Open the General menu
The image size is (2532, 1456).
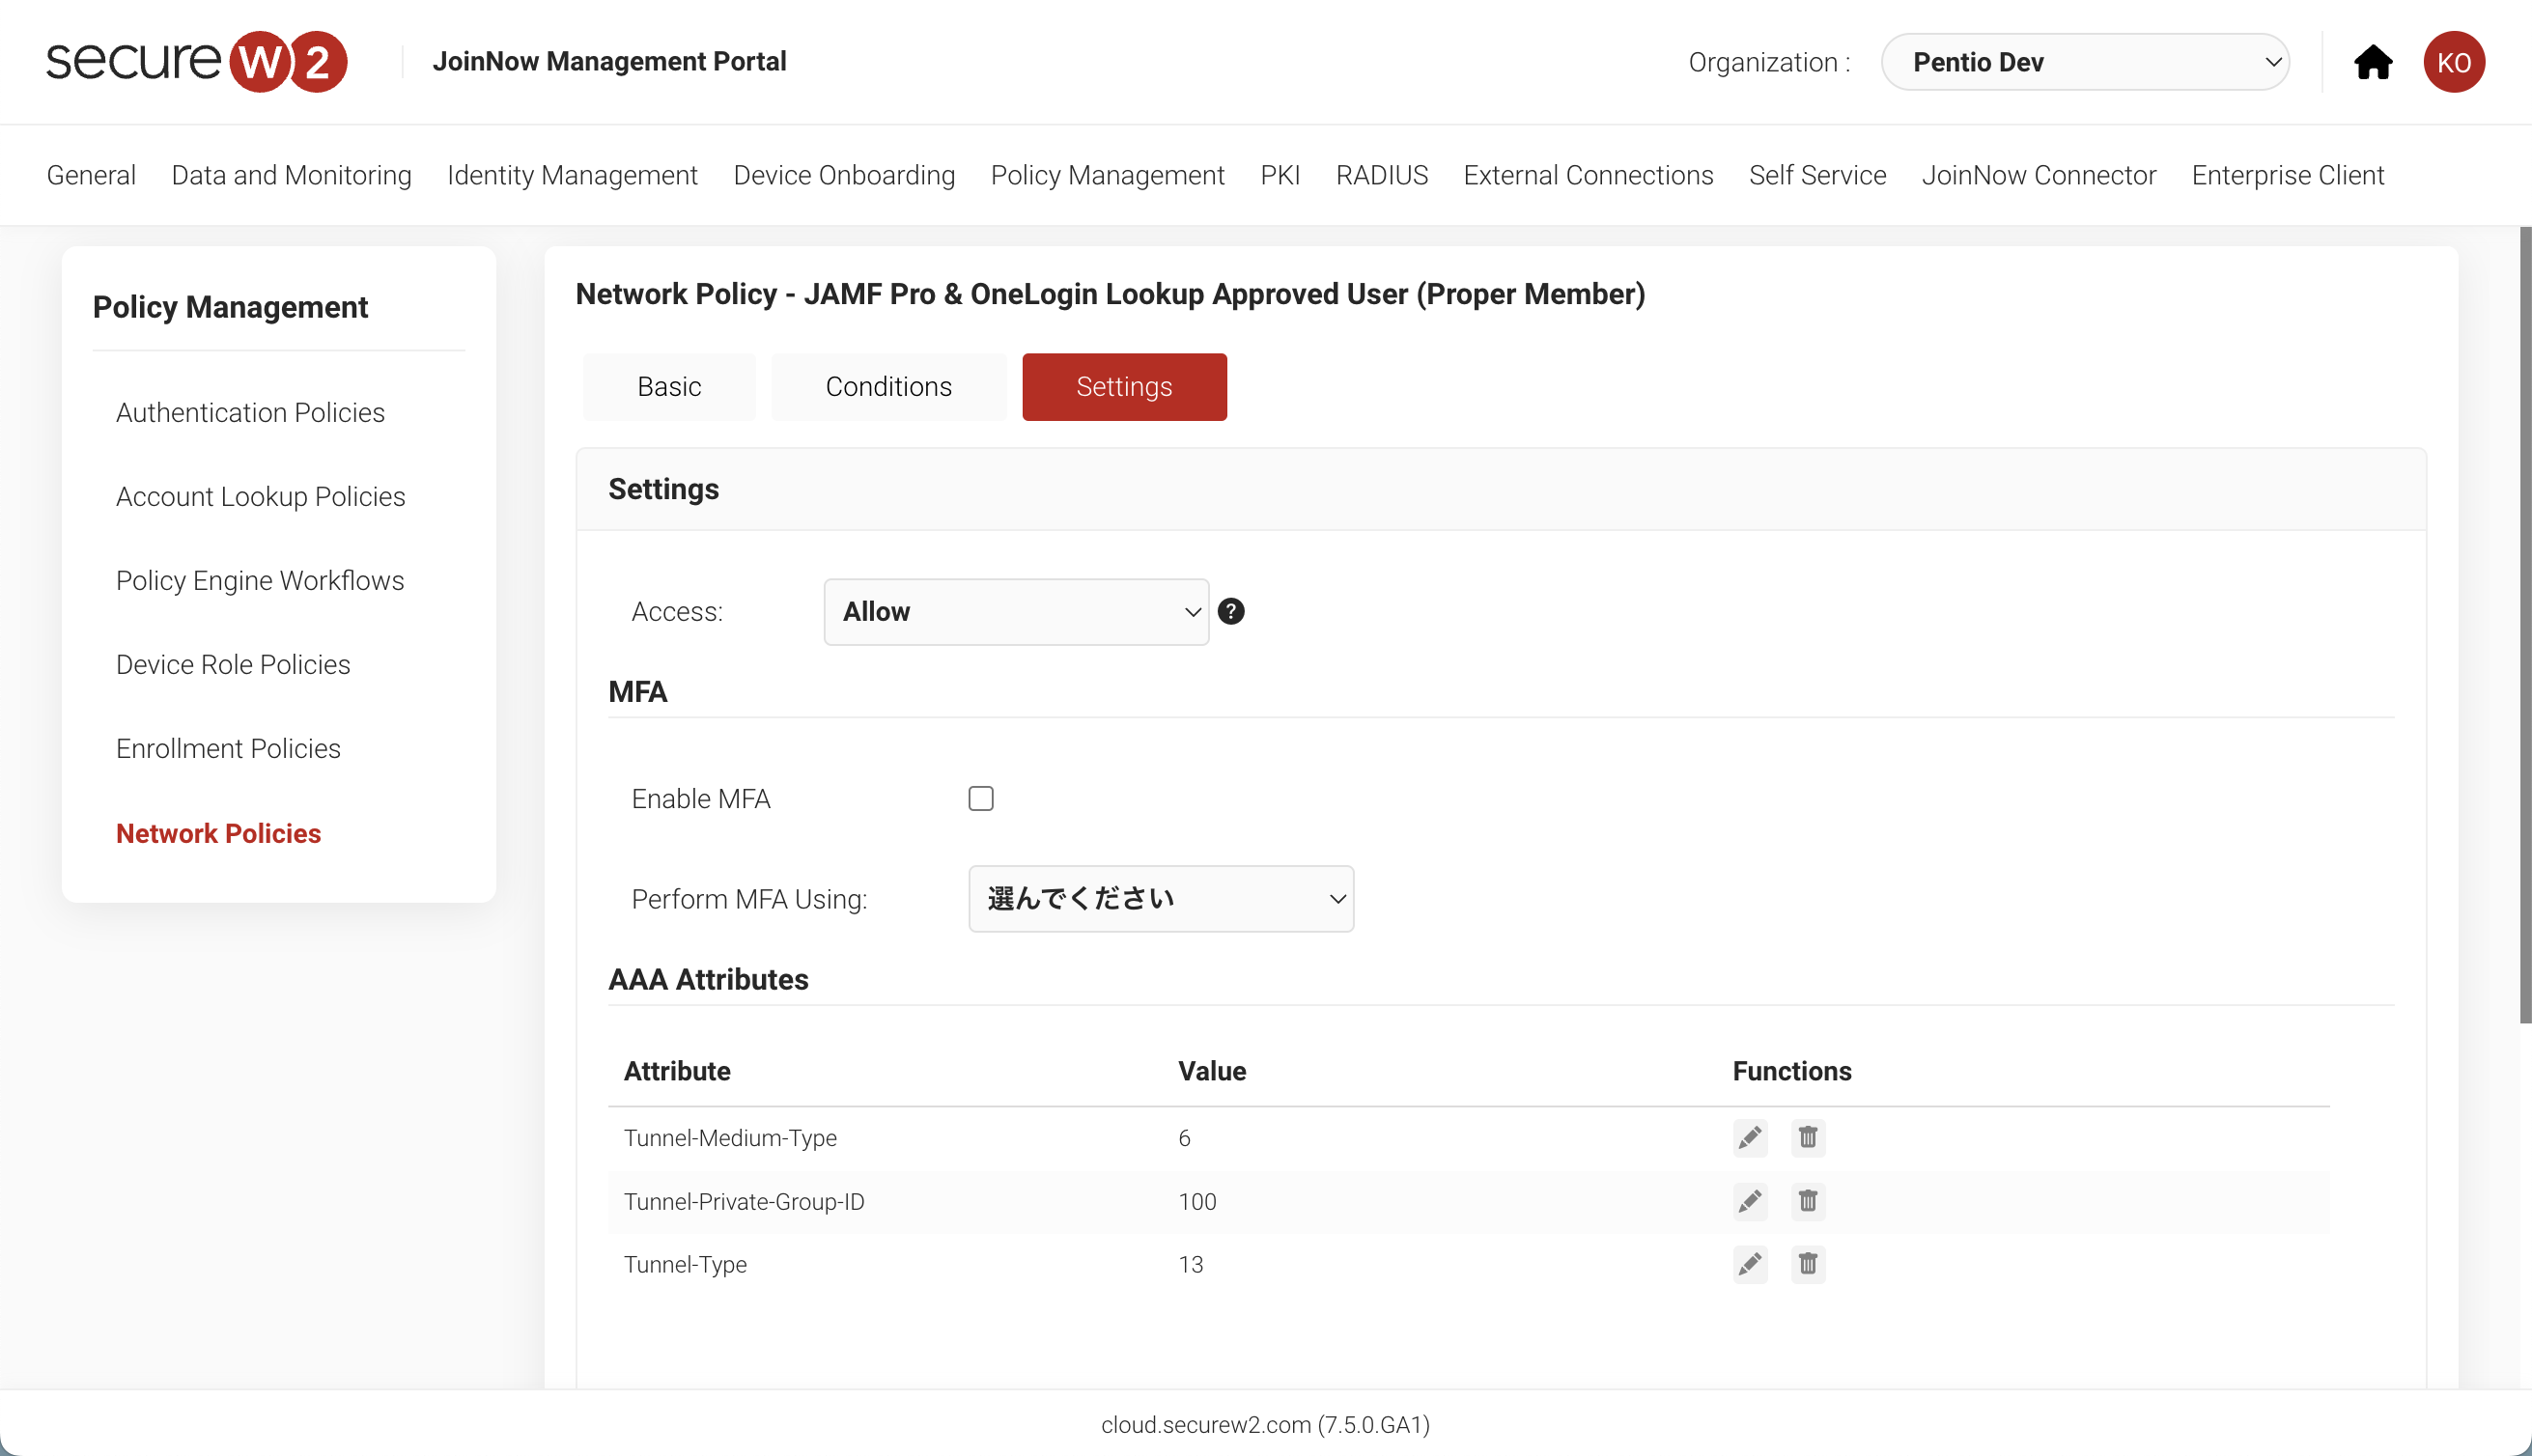coord(91,175)
